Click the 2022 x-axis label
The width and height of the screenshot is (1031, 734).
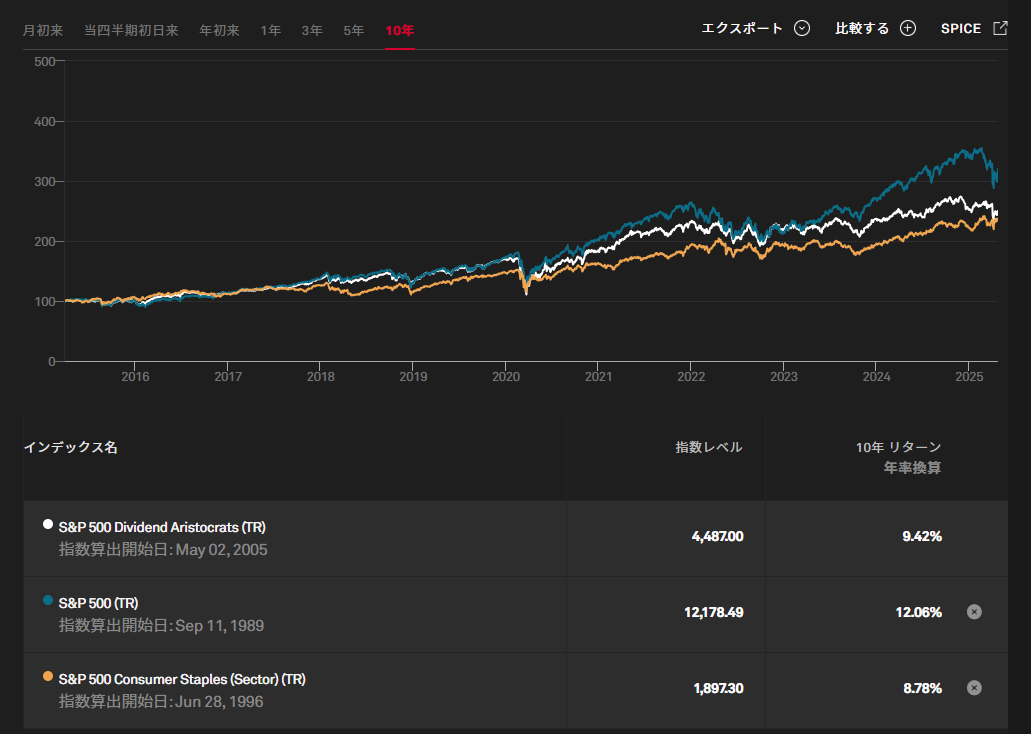(692, 377)
